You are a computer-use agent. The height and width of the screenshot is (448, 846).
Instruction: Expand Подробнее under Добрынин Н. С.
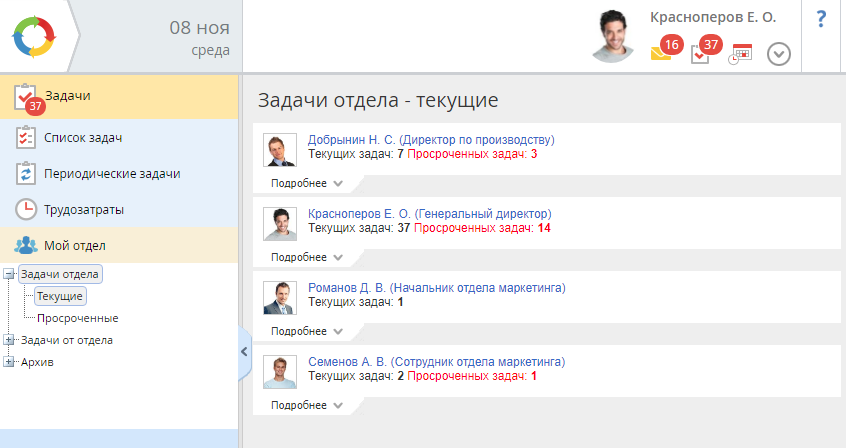coord(306,183)
